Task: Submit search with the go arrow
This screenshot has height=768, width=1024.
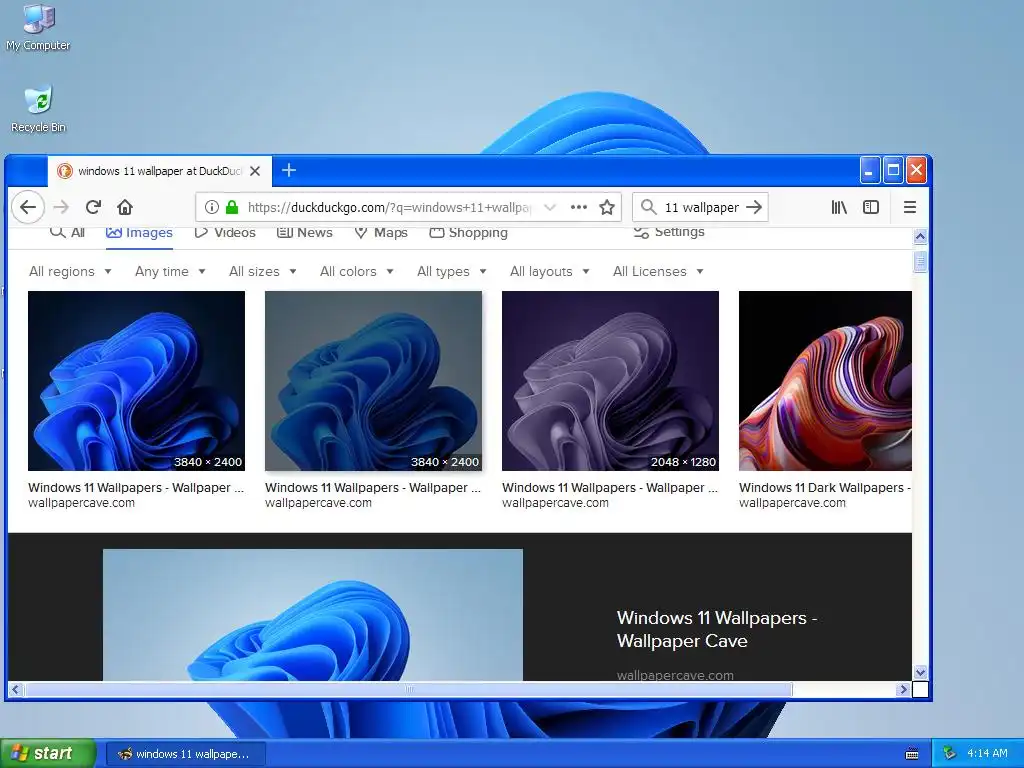Action: click(754, 208)
